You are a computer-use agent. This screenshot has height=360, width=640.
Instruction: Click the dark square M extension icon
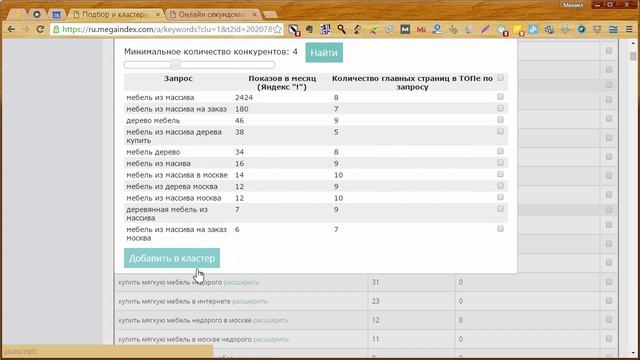pyautogui.click(x=404, y=29)
